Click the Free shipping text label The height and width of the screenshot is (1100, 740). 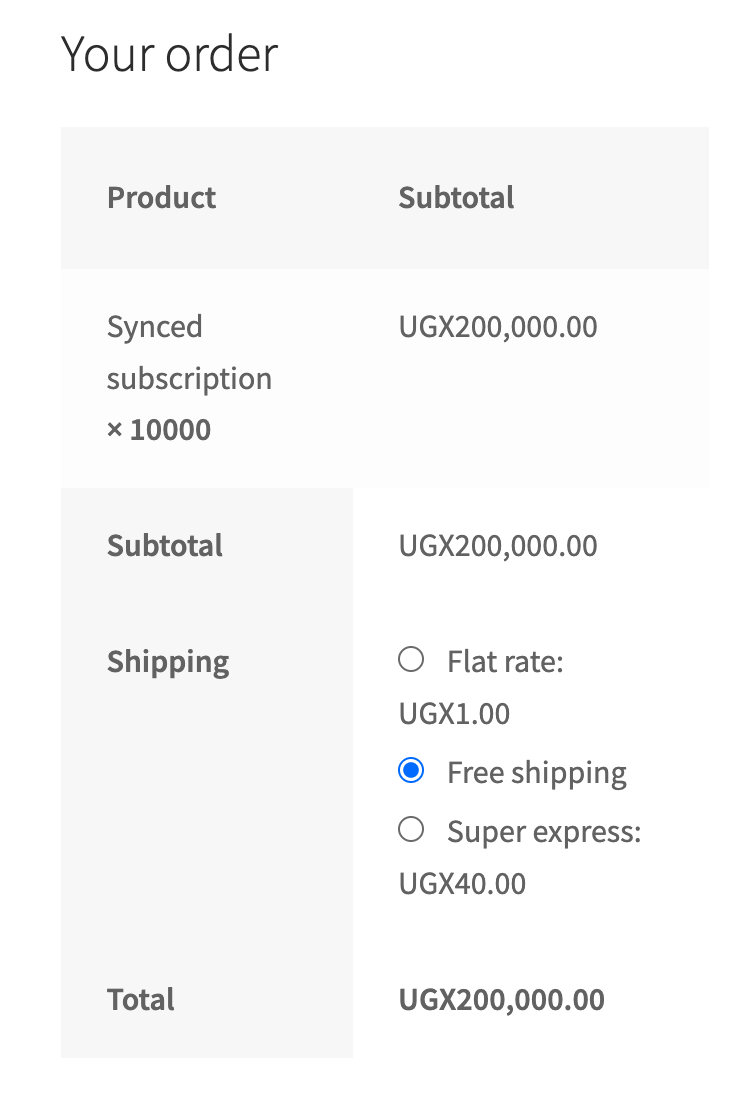tap(538, 771)
